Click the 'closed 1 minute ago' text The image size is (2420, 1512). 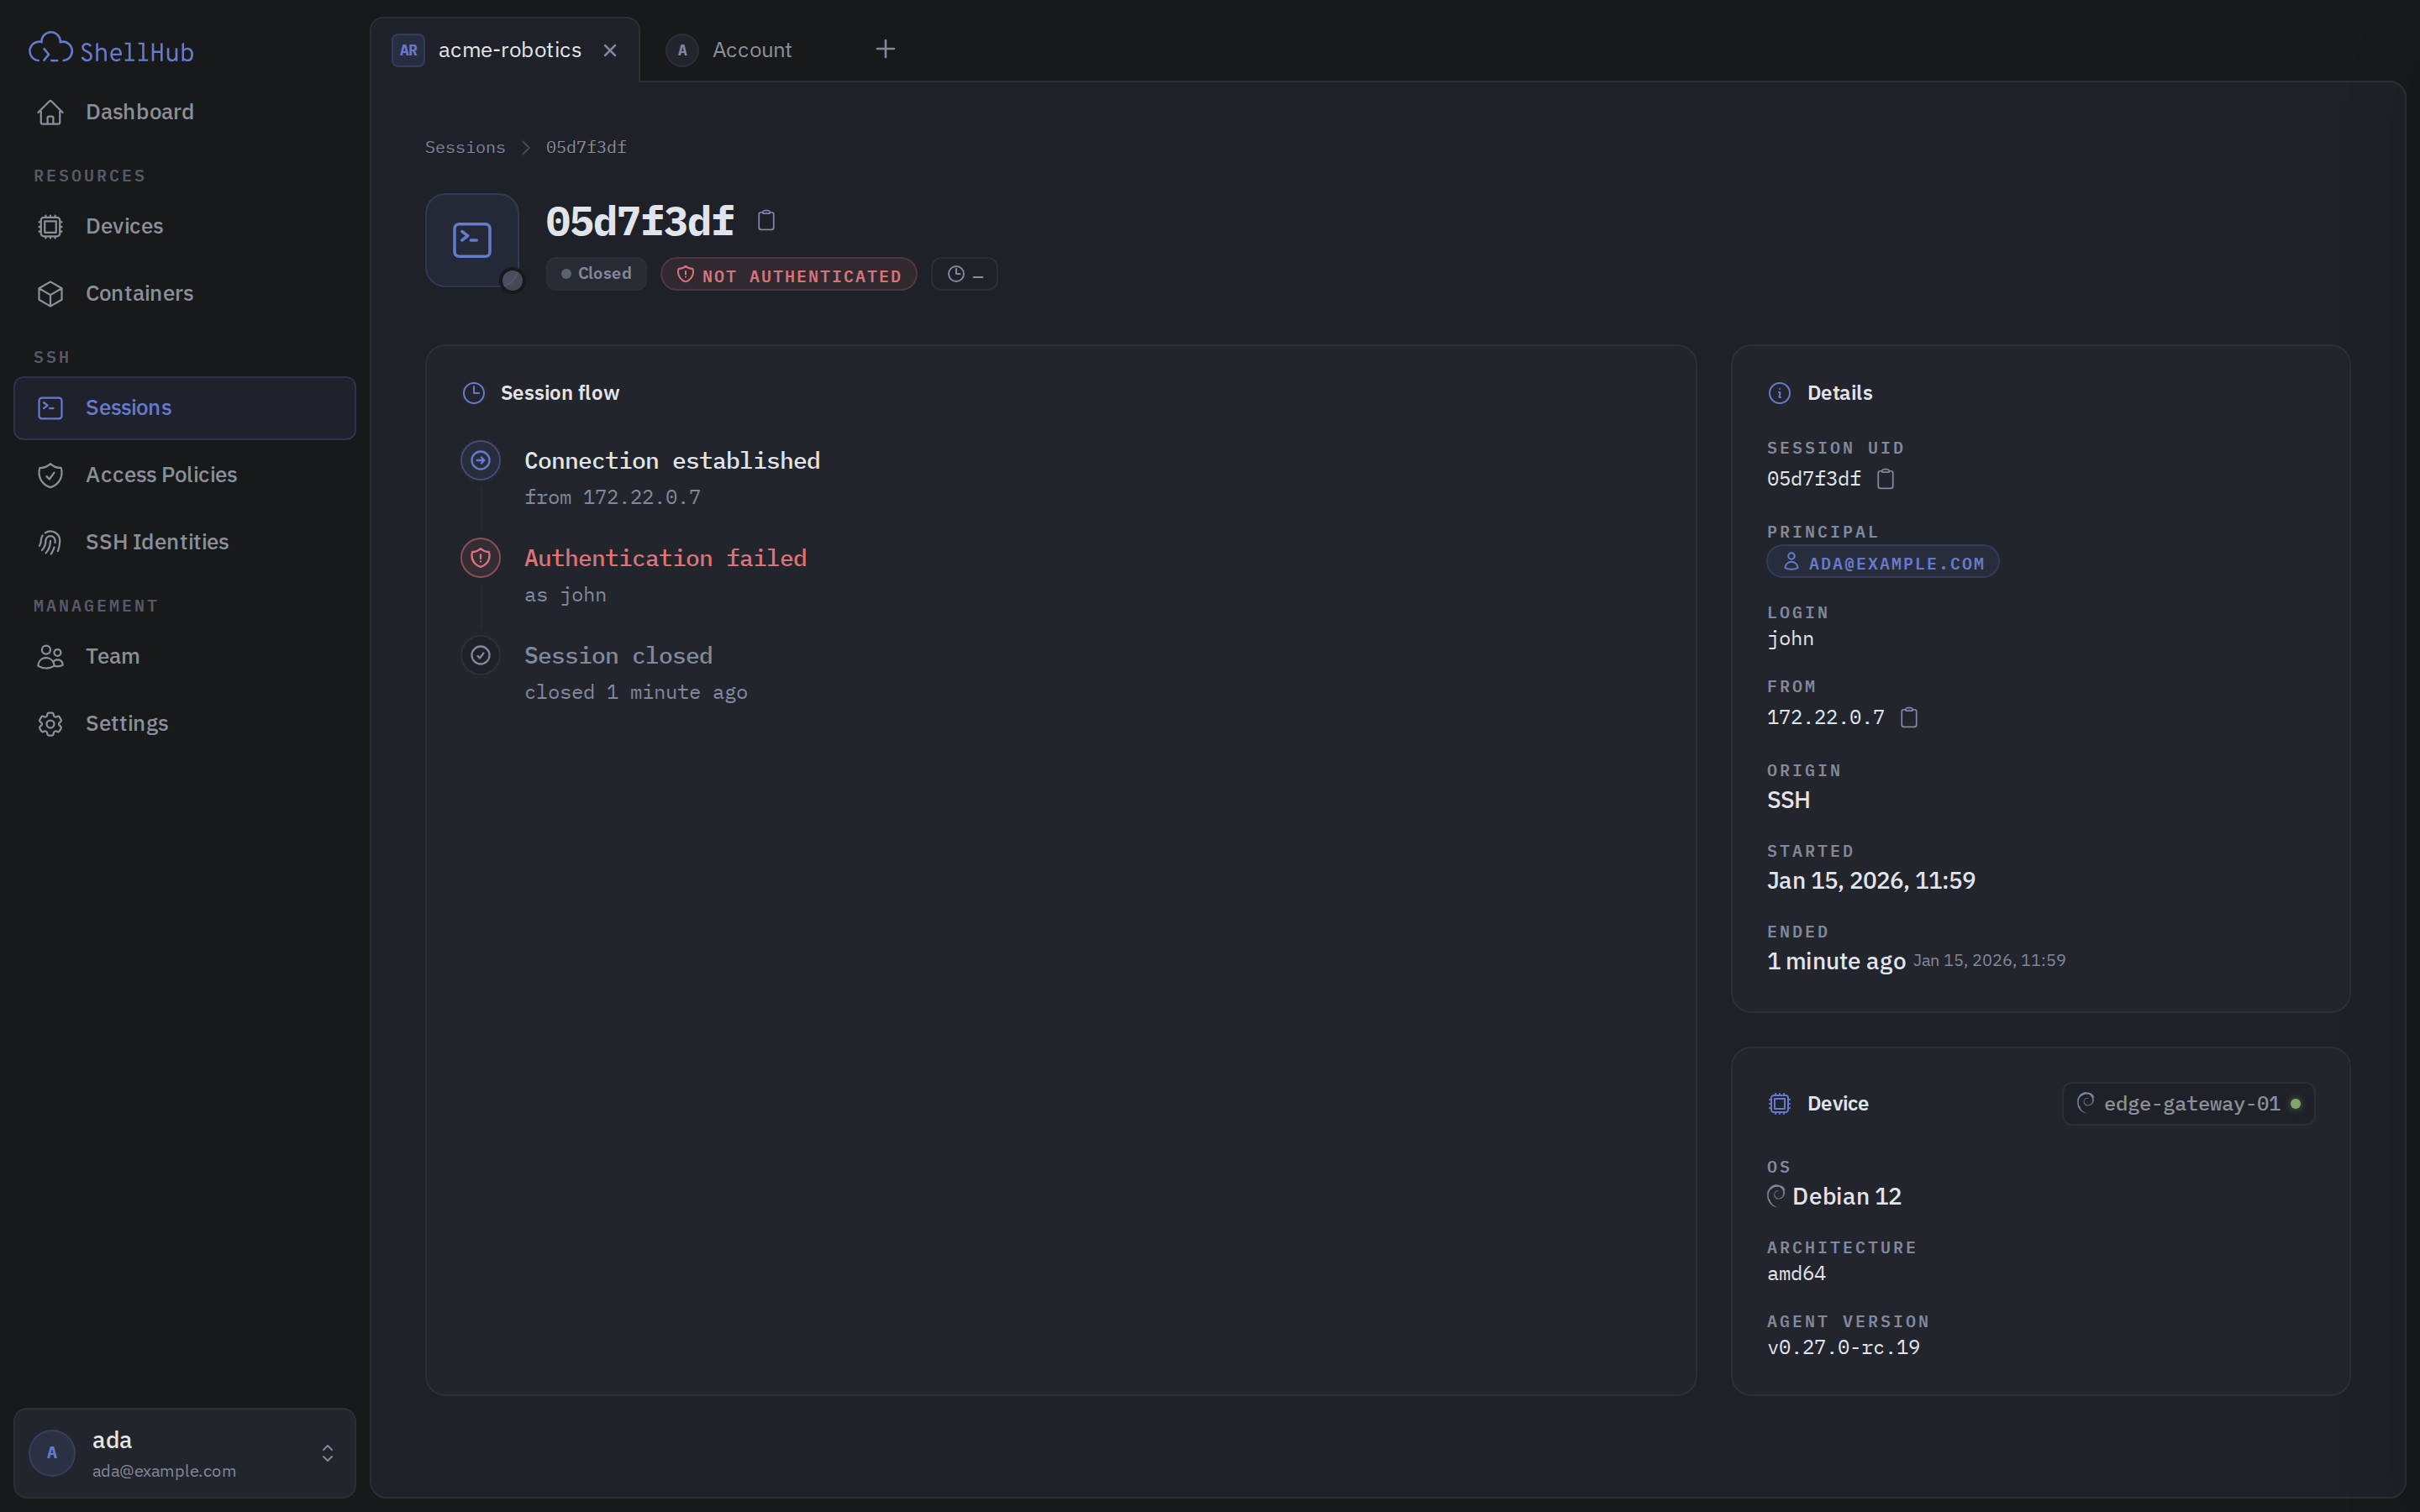636,692
